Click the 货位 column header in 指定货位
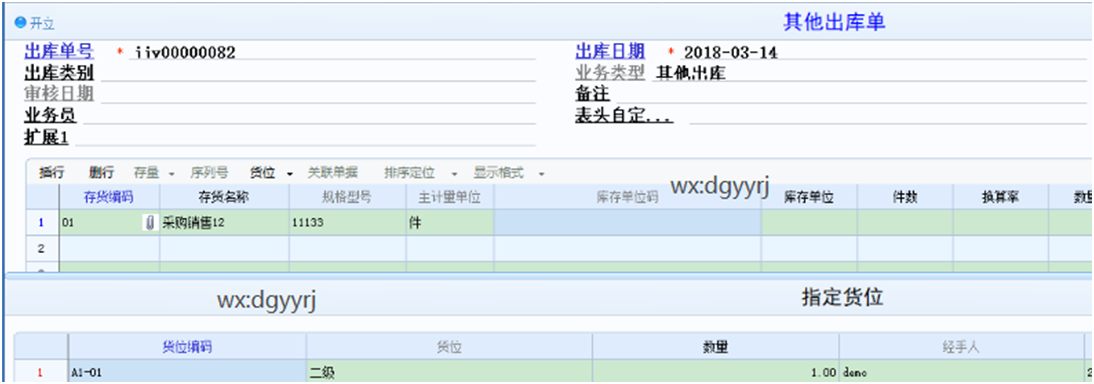This screenshot has width=1094, height=384. 449,346
